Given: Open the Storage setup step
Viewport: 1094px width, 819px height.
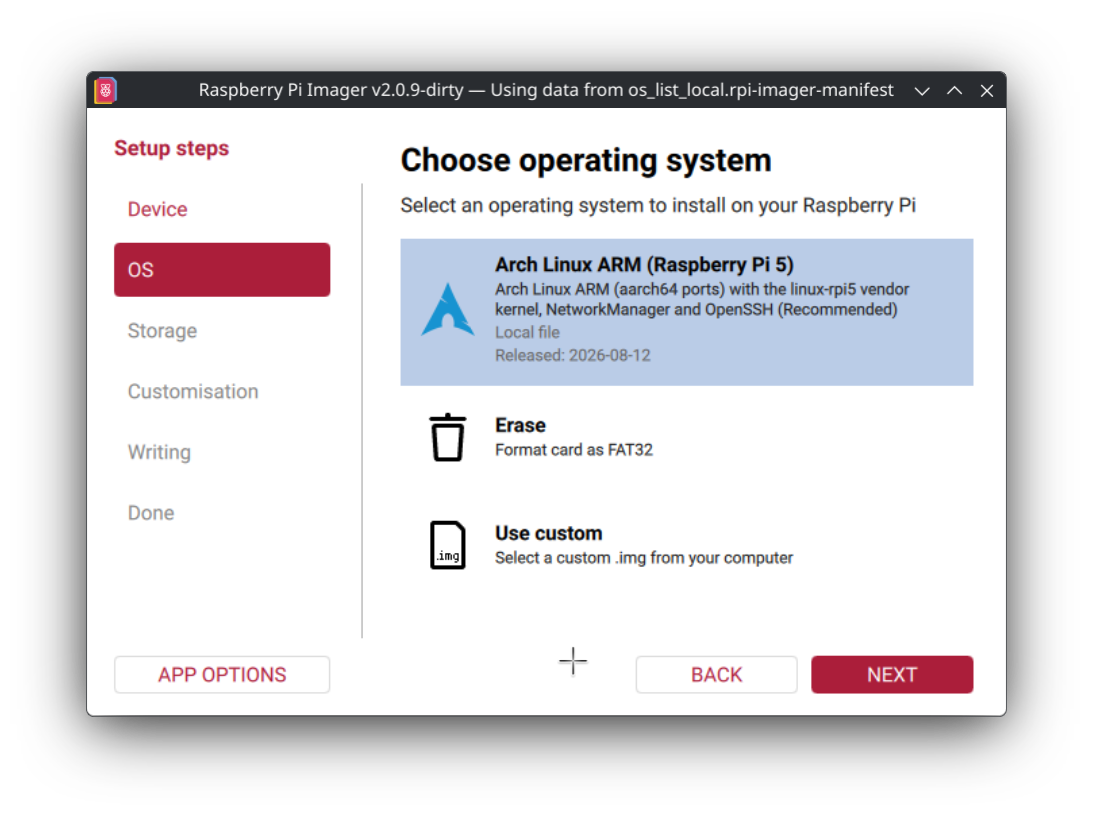Looking at the screenshot, I should click(x=163, y=331).
